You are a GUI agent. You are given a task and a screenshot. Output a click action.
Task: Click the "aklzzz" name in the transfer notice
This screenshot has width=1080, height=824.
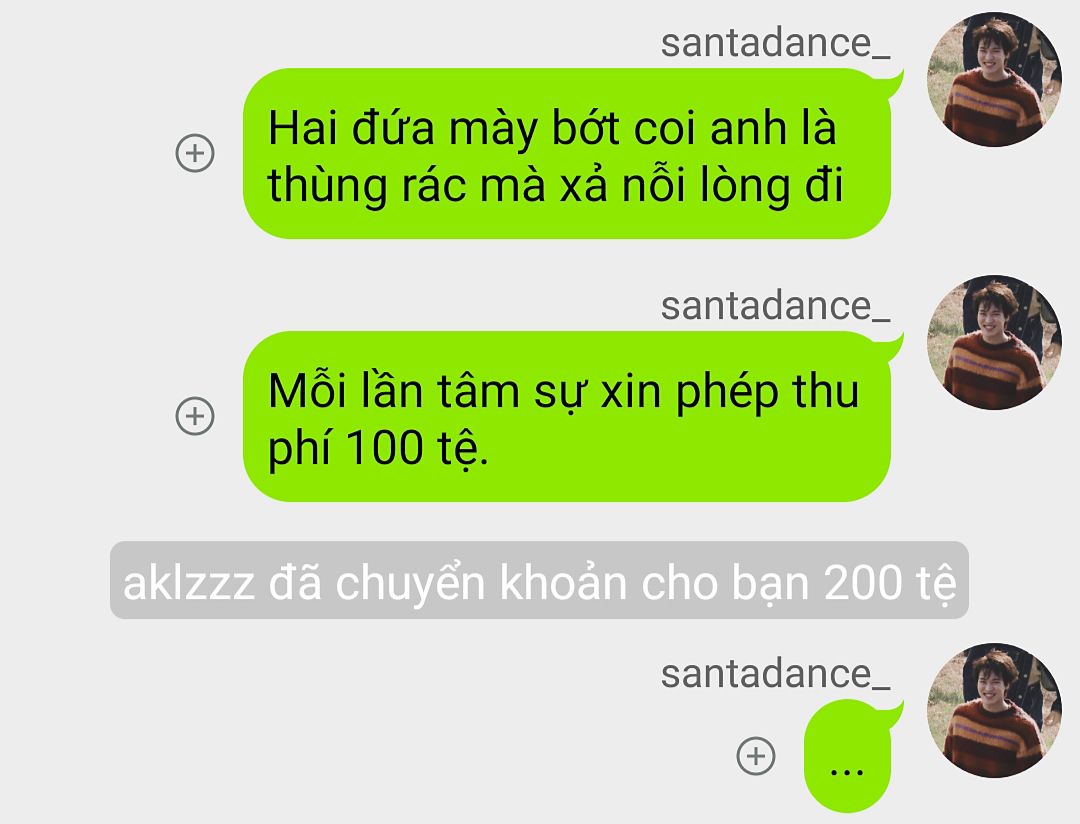point(189,584)
